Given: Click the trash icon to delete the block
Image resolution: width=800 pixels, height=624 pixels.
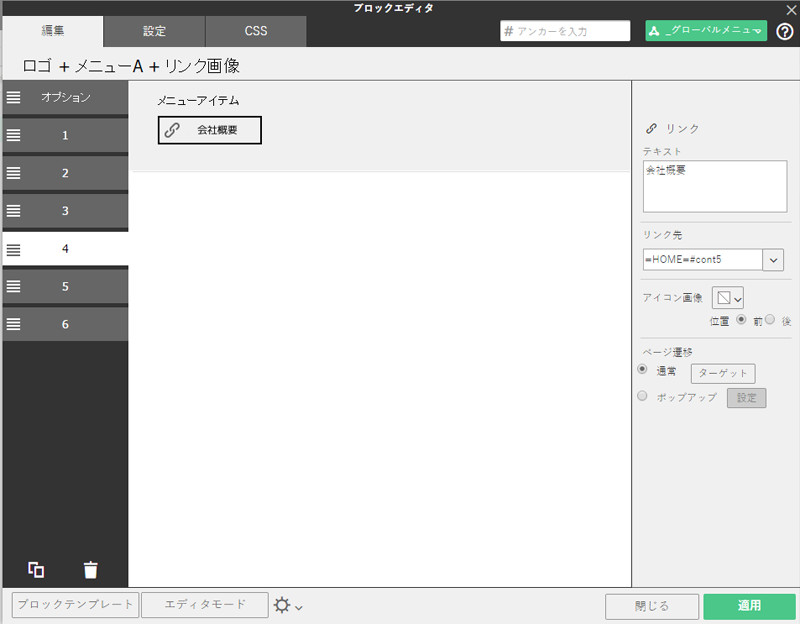Looking at the screenshot, I should [91, 569].
